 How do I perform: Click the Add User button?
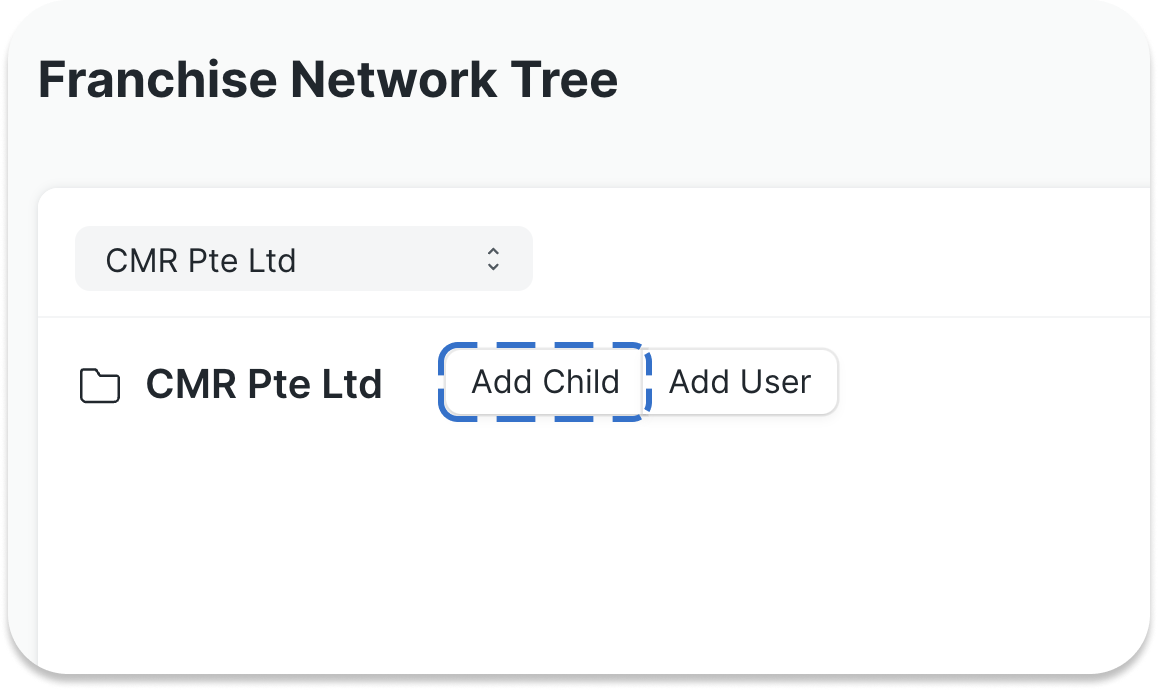point(740,382)
